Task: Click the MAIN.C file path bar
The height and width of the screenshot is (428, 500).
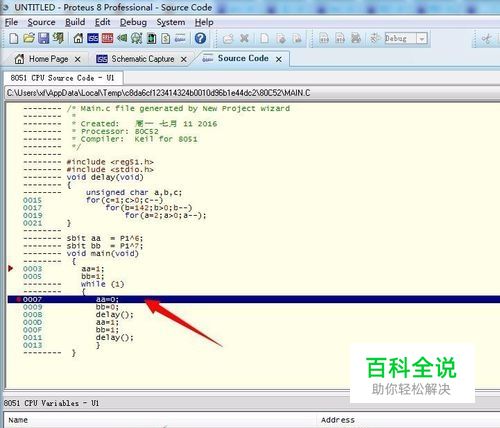Action: (252, 93)
